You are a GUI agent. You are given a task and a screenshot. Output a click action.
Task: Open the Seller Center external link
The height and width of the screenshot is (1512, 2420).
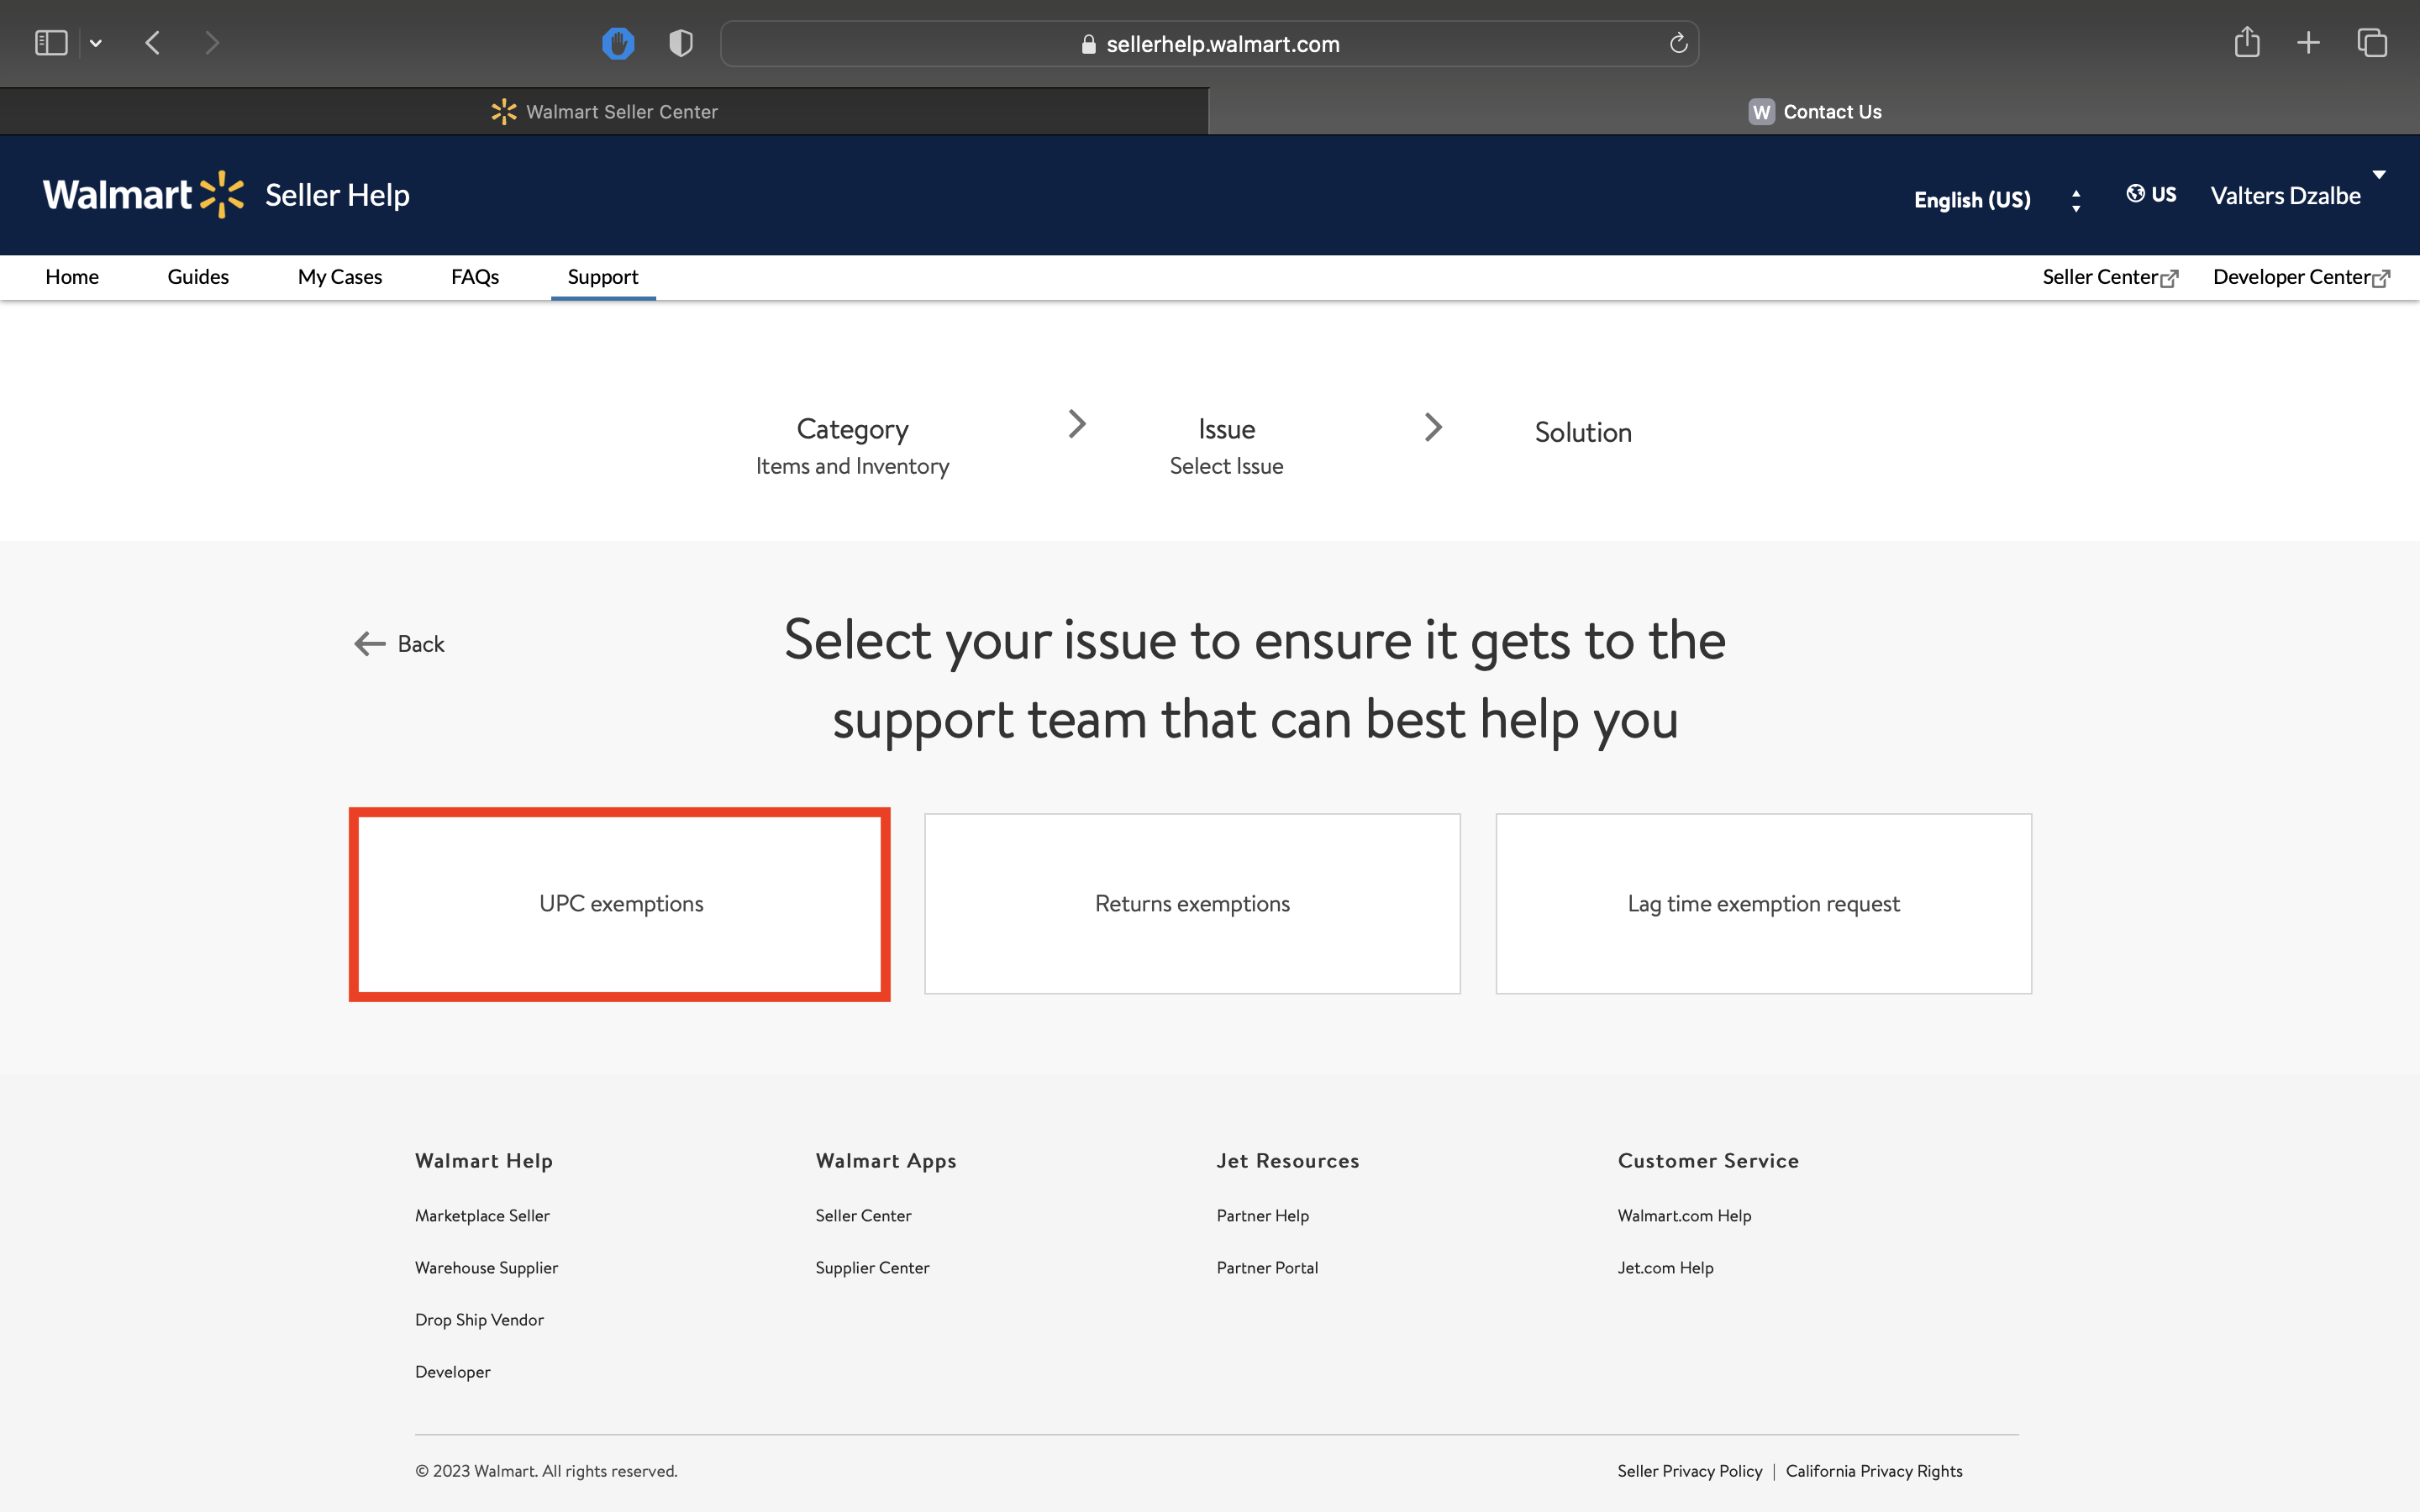coord(2110,277)
